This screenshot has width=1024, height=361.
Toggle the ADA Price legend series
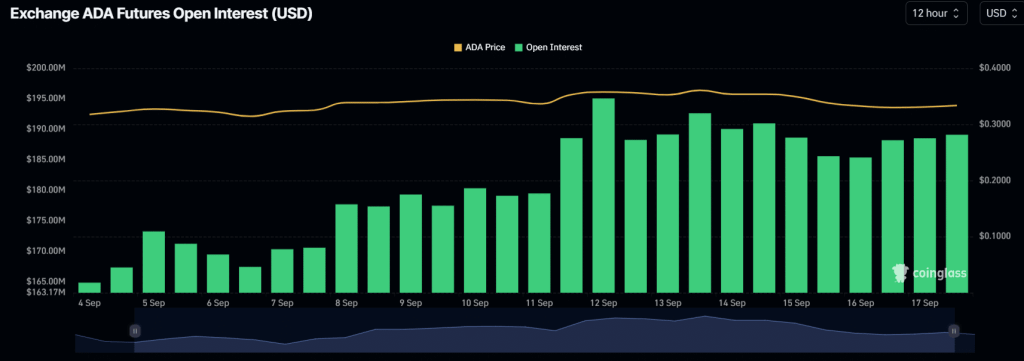(x=479, y=48)
